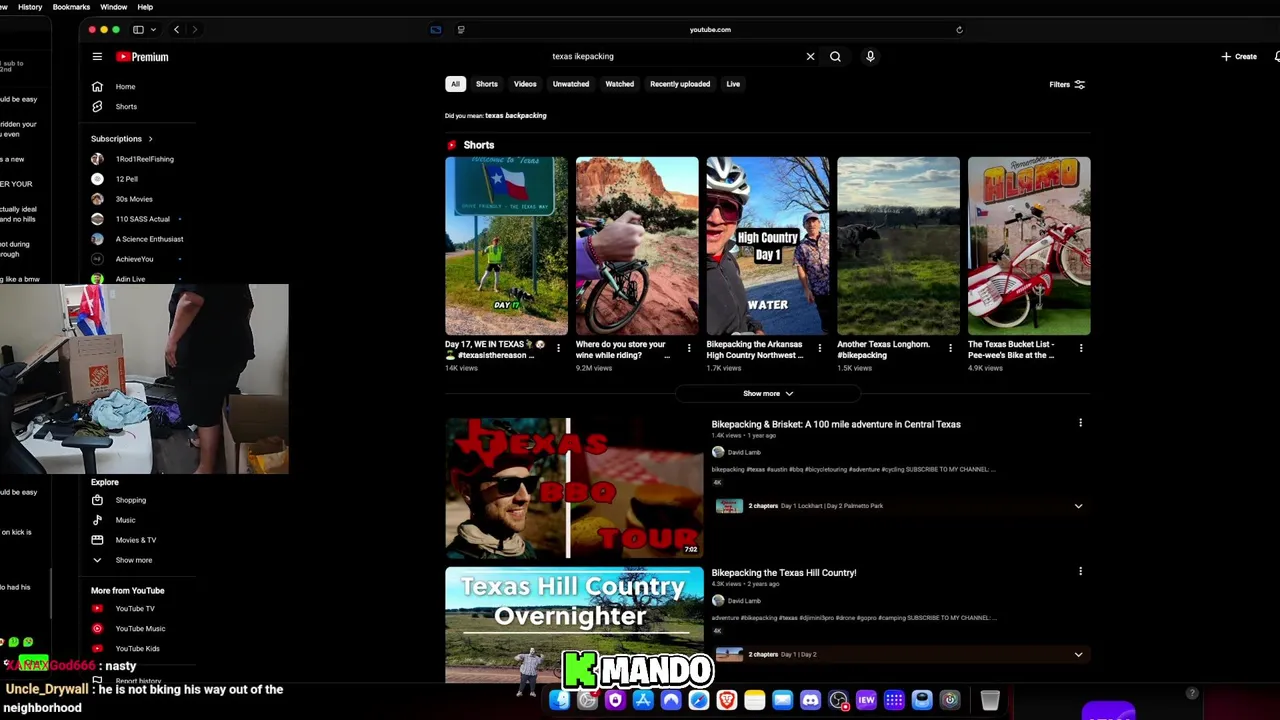Reload the page in the address bar
The image size is (1280, 720).
coord(959,30)
